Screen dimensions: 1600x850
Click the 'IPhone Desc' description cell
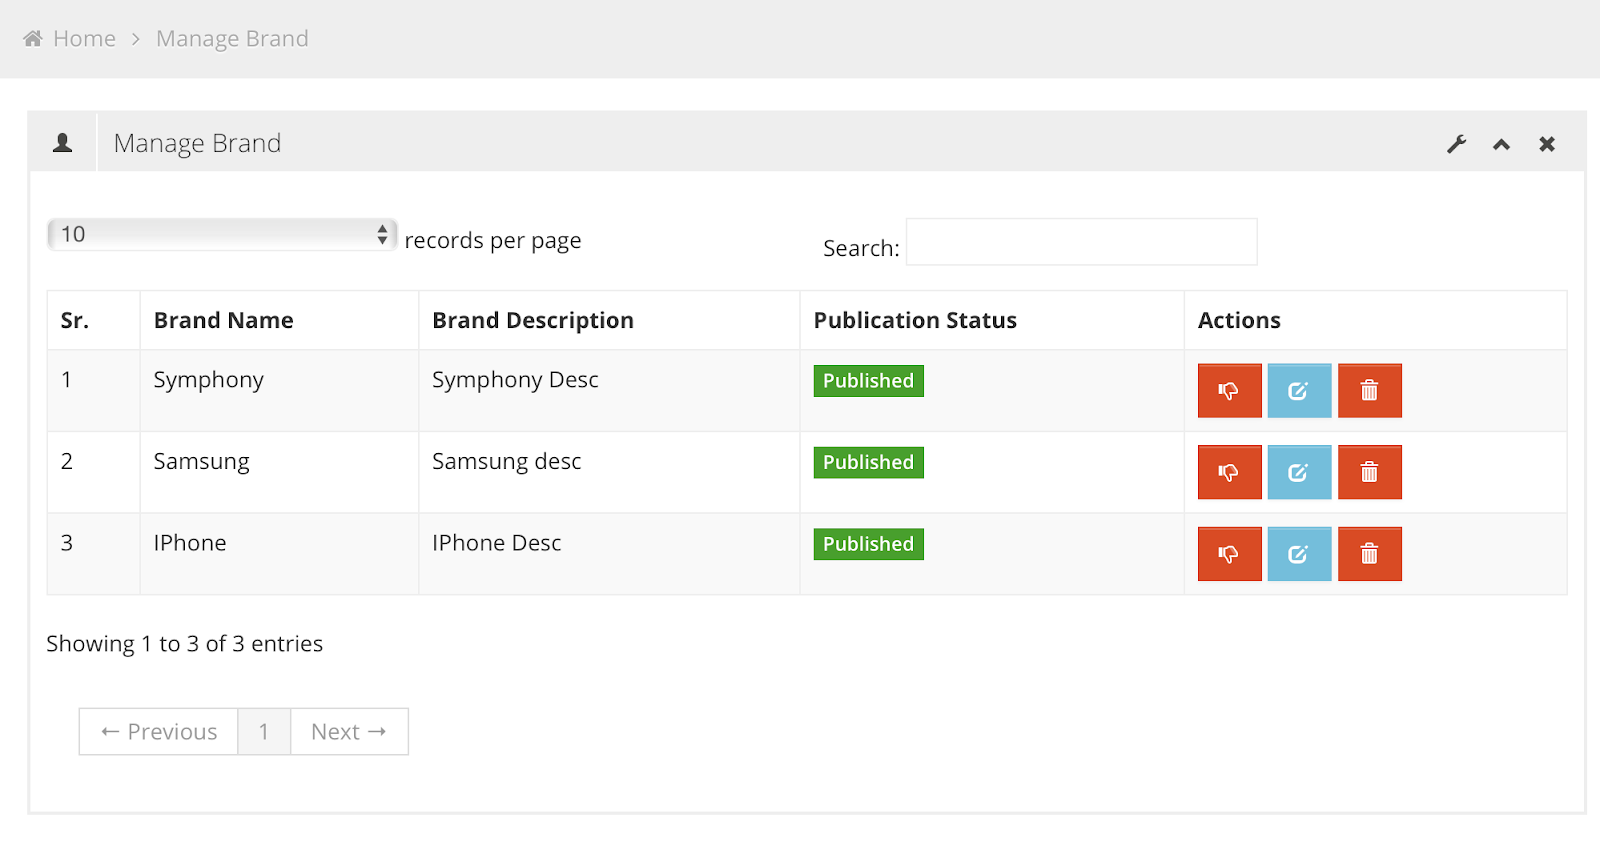609,554
